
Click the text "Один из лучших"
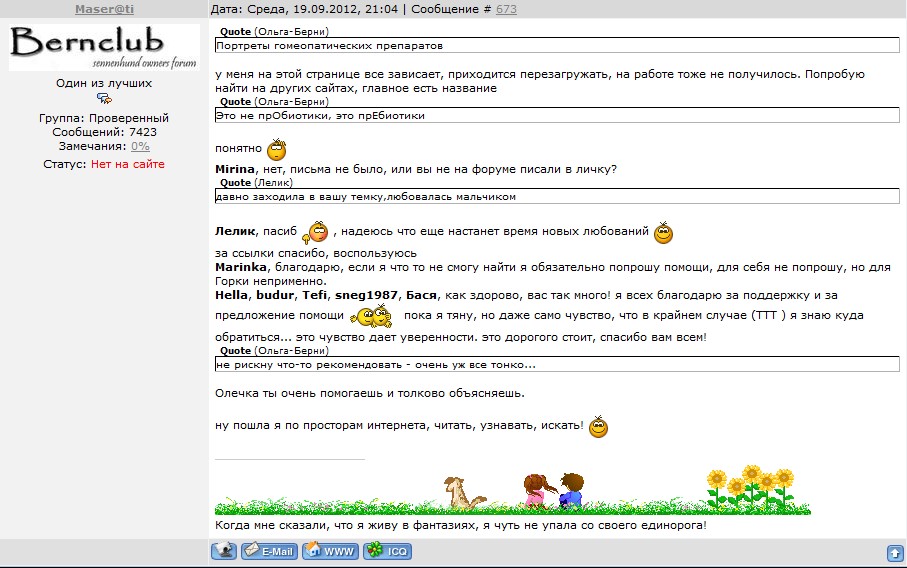coord(104,83)
